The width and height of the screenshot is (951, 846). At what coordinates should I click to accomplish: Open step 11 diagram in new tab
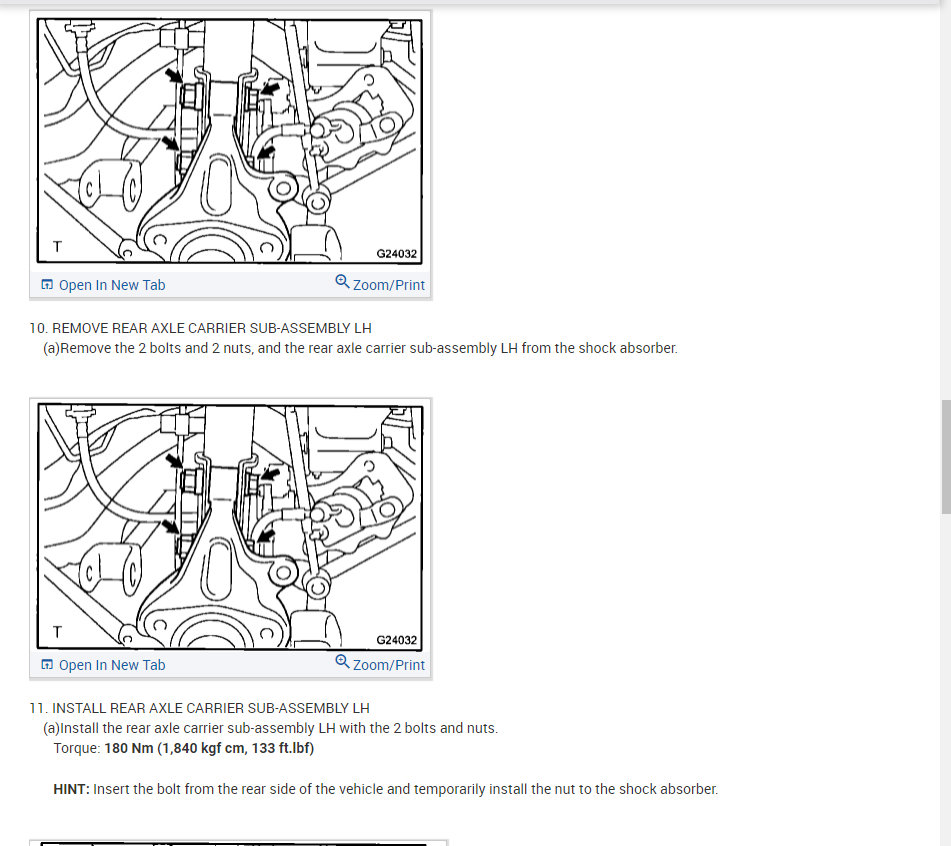pos(103,665)
